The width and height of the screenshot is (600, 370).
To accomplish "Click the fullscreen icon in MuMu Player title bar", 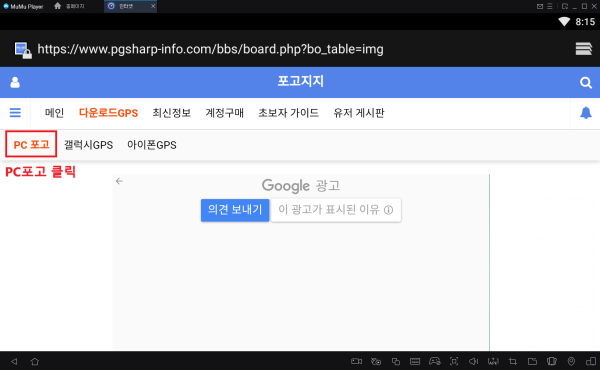I will [x=565, y=6].
